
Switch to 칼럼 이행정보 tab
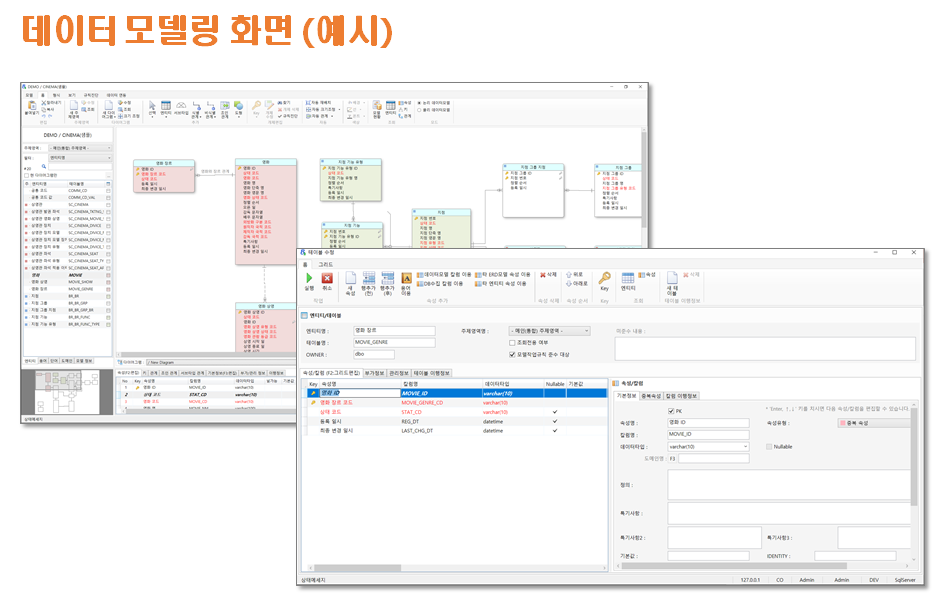pos(681,395)
